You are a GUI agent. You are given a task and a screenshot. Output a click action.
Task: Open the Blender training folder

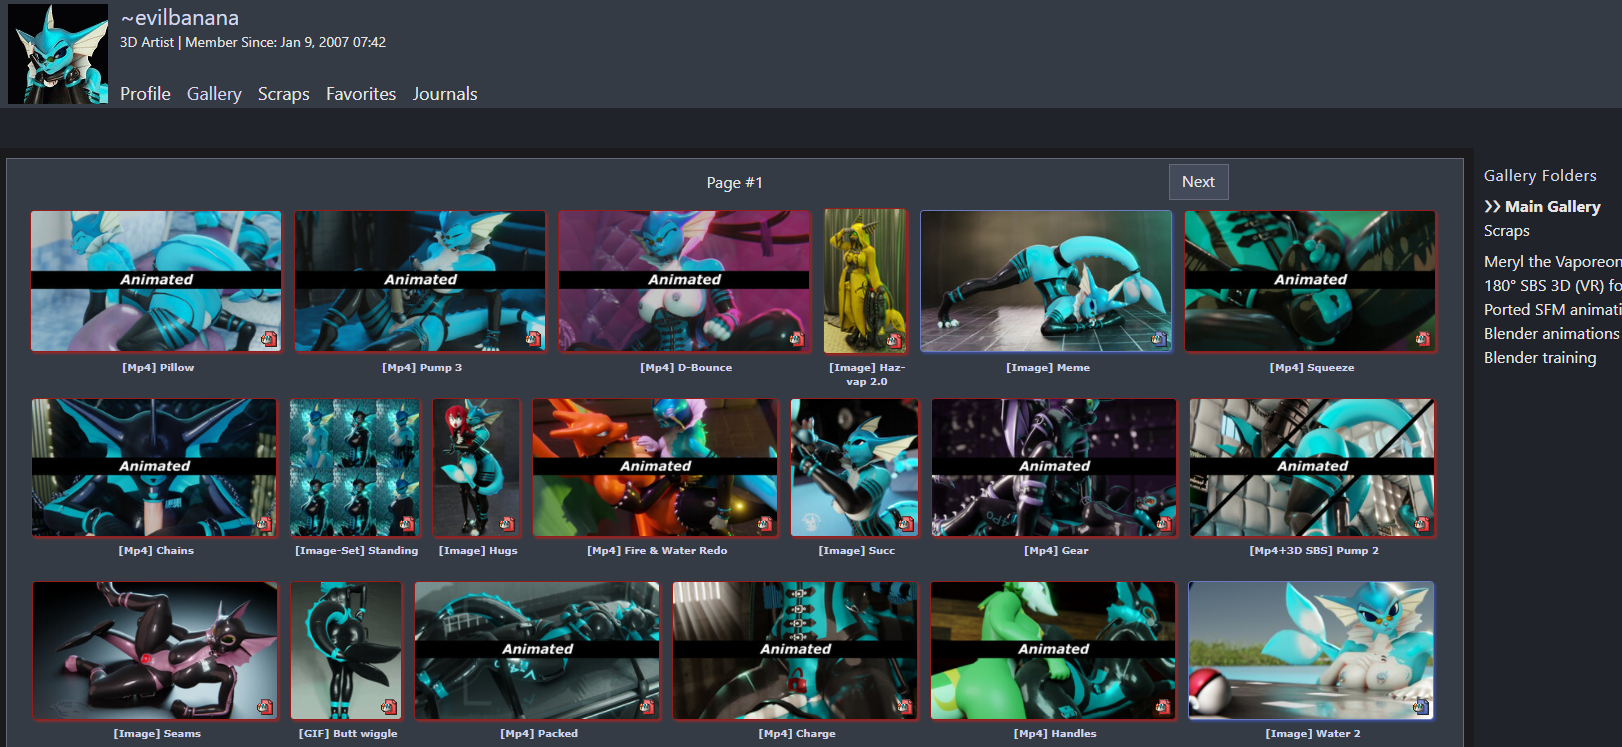[1540, 358]
